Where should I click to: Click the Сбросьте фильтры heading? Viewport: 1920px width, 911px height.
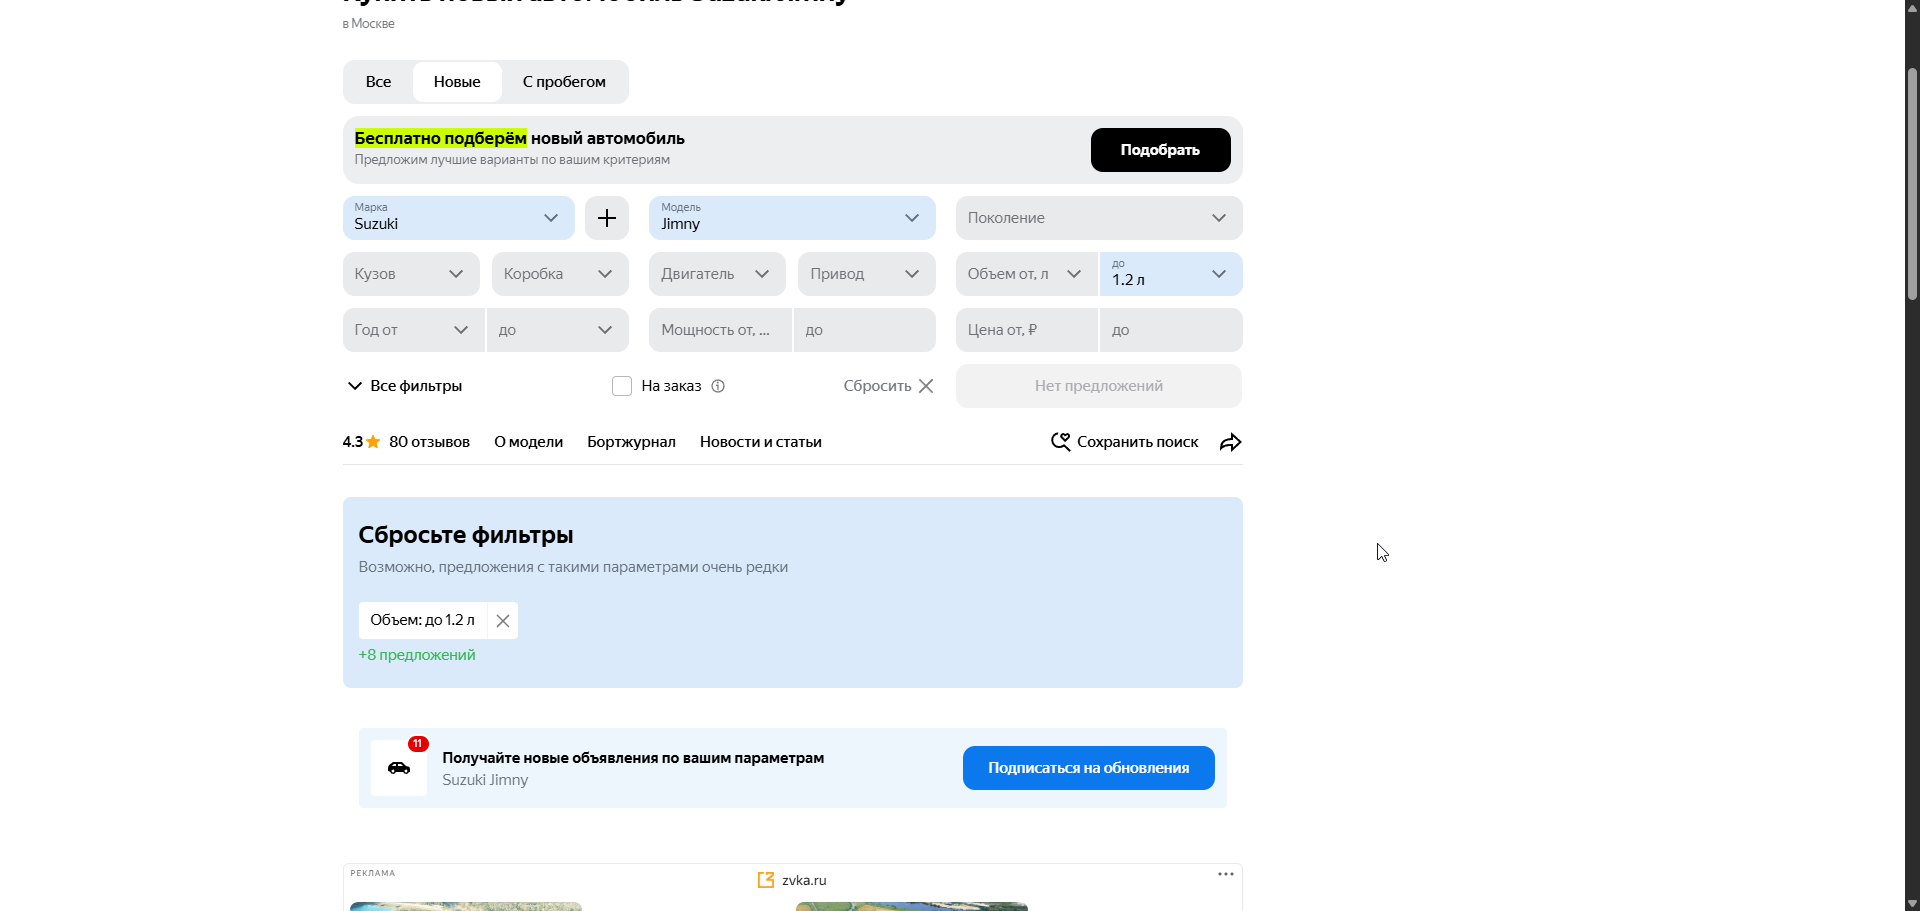[466, 535]
